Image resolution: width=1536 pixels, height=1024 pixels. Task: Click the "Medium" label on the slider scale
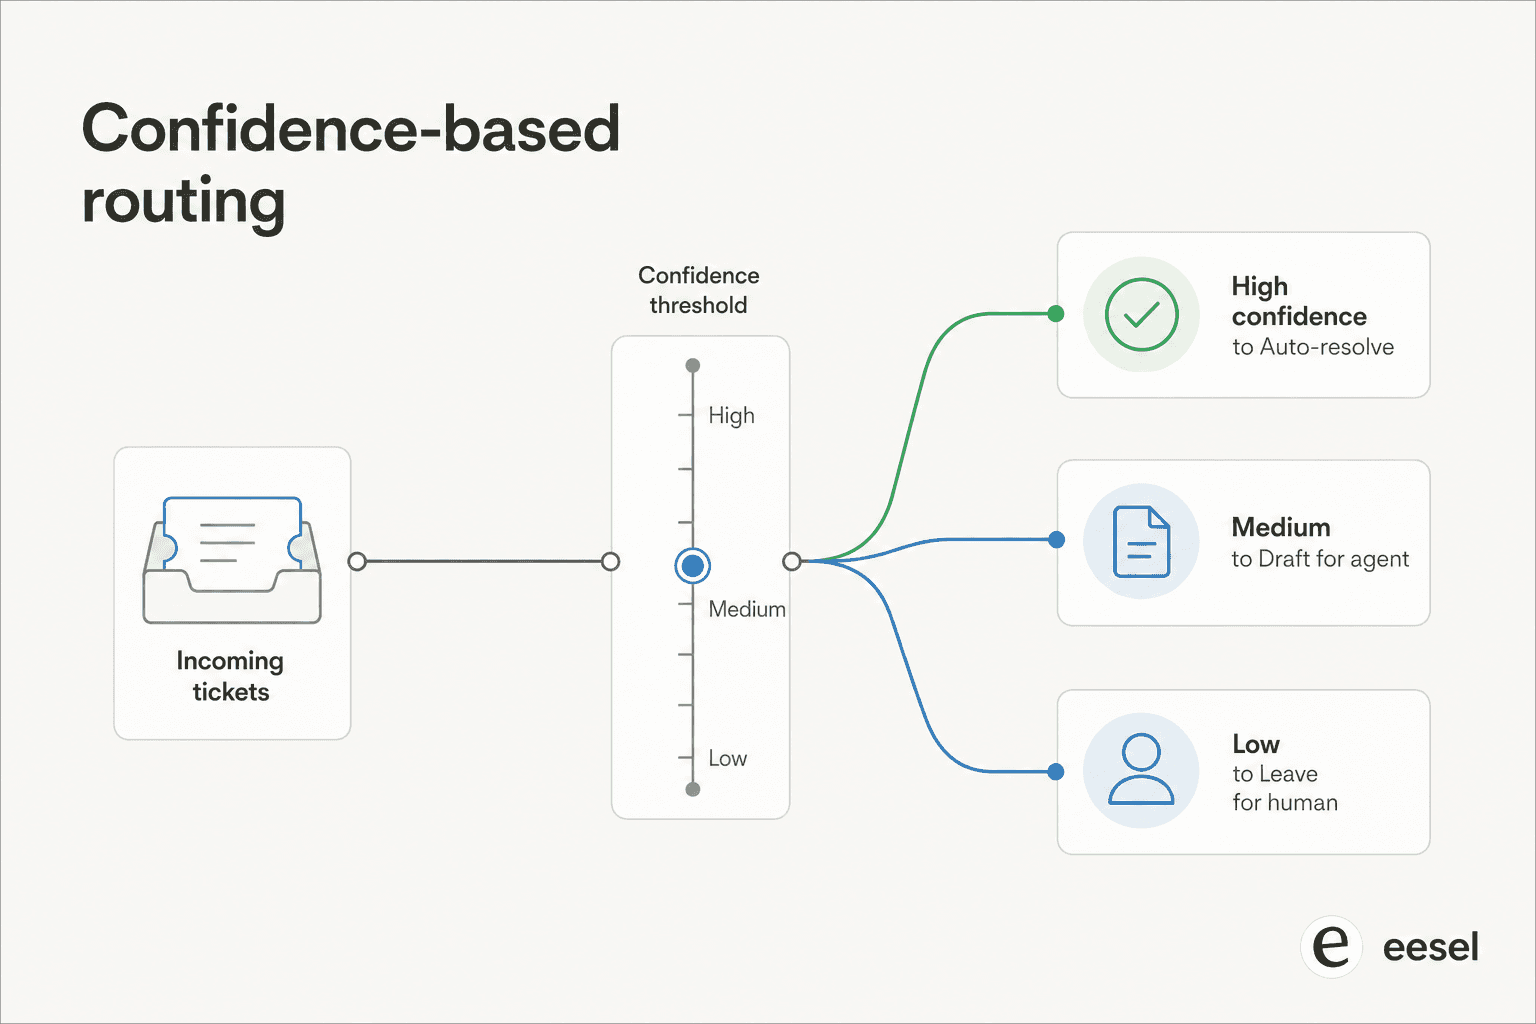[747, 609]
